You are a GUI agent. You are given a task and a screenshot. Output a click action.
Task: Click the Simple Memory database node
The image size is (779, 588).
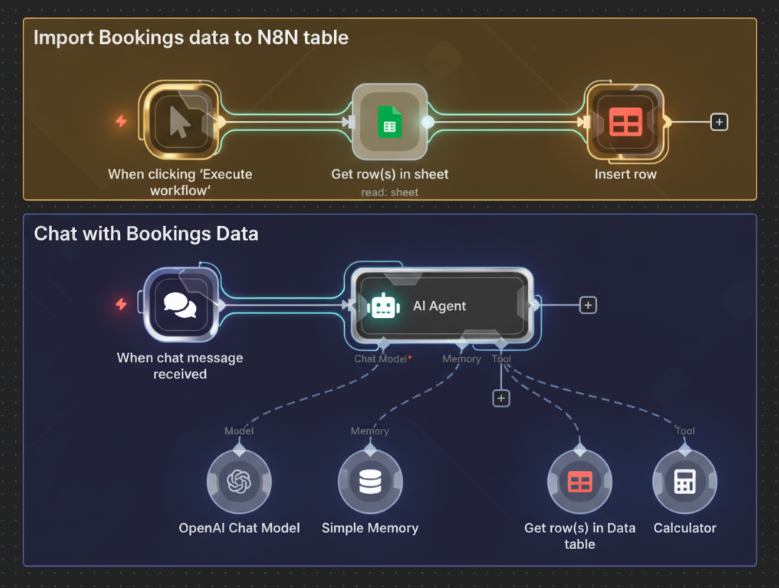tap(370, 482)
